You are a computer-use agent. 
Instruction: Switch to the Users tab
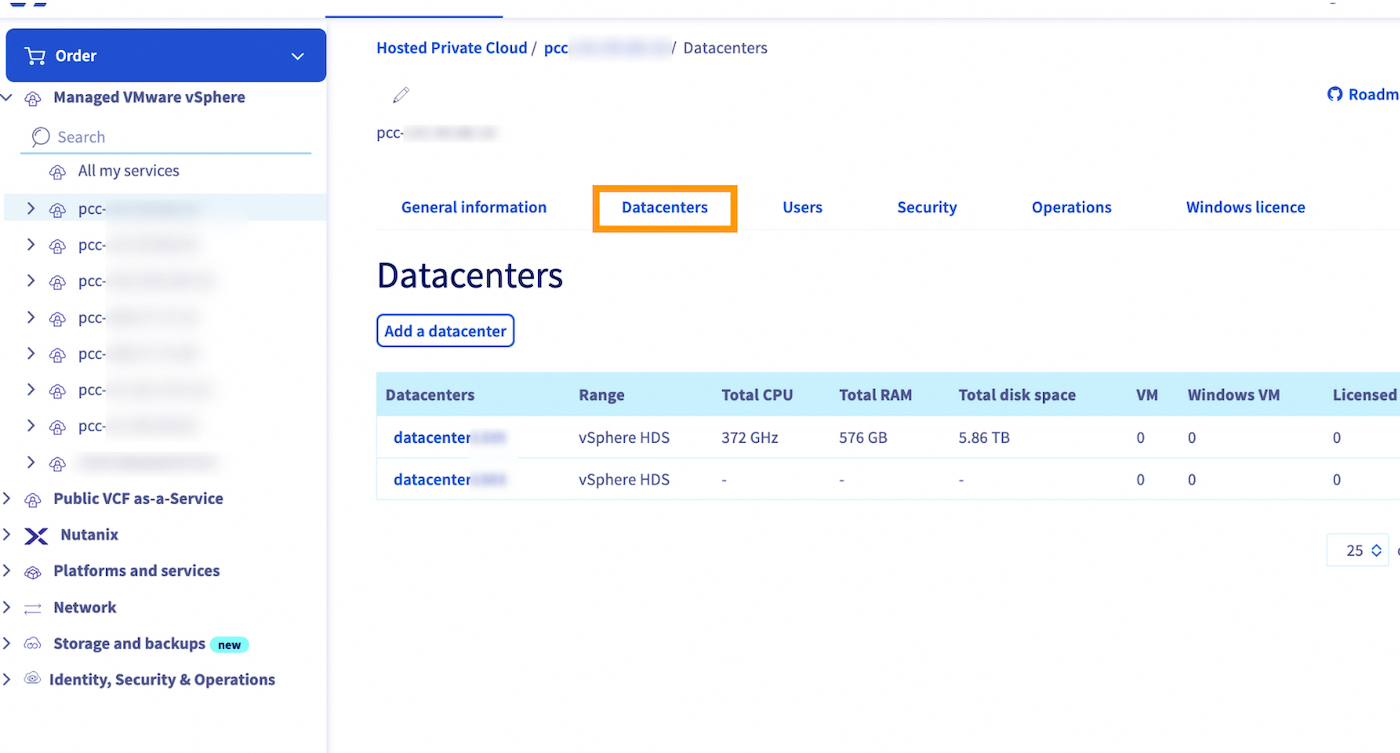tap(802, 207)
